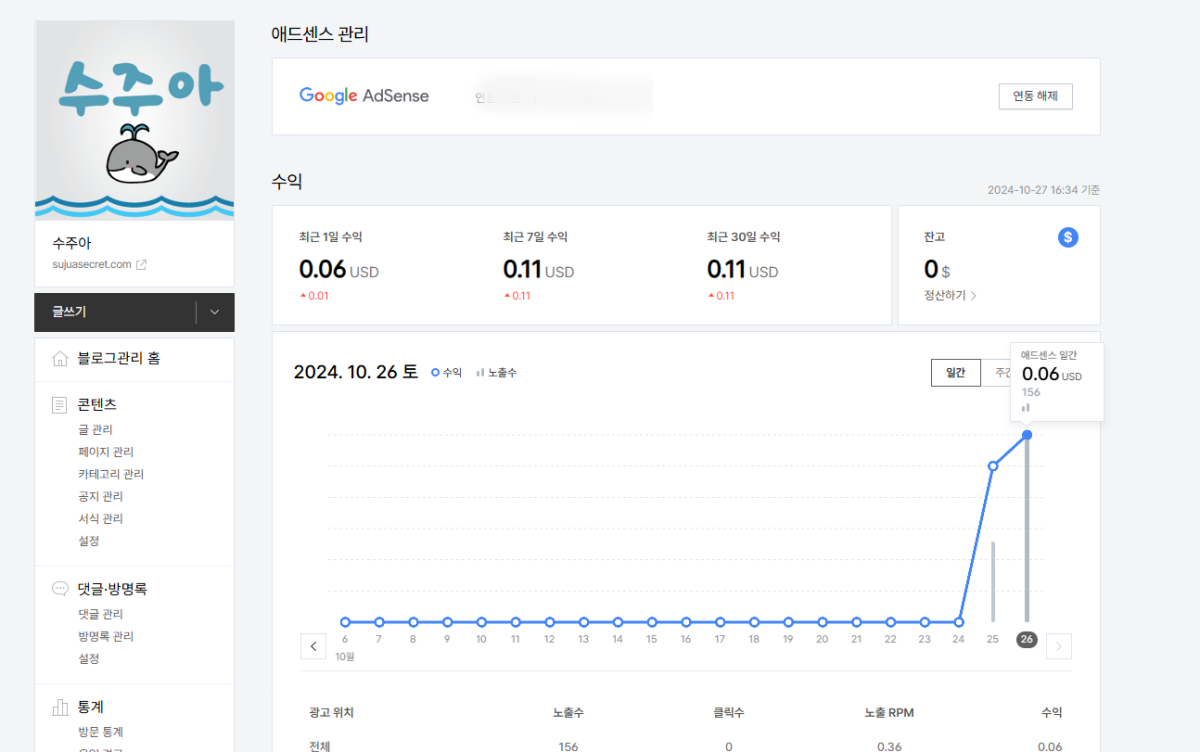Click the sujuasecret.com blog link
This screenshot has height=752, width=1200.
click(92, 265)
